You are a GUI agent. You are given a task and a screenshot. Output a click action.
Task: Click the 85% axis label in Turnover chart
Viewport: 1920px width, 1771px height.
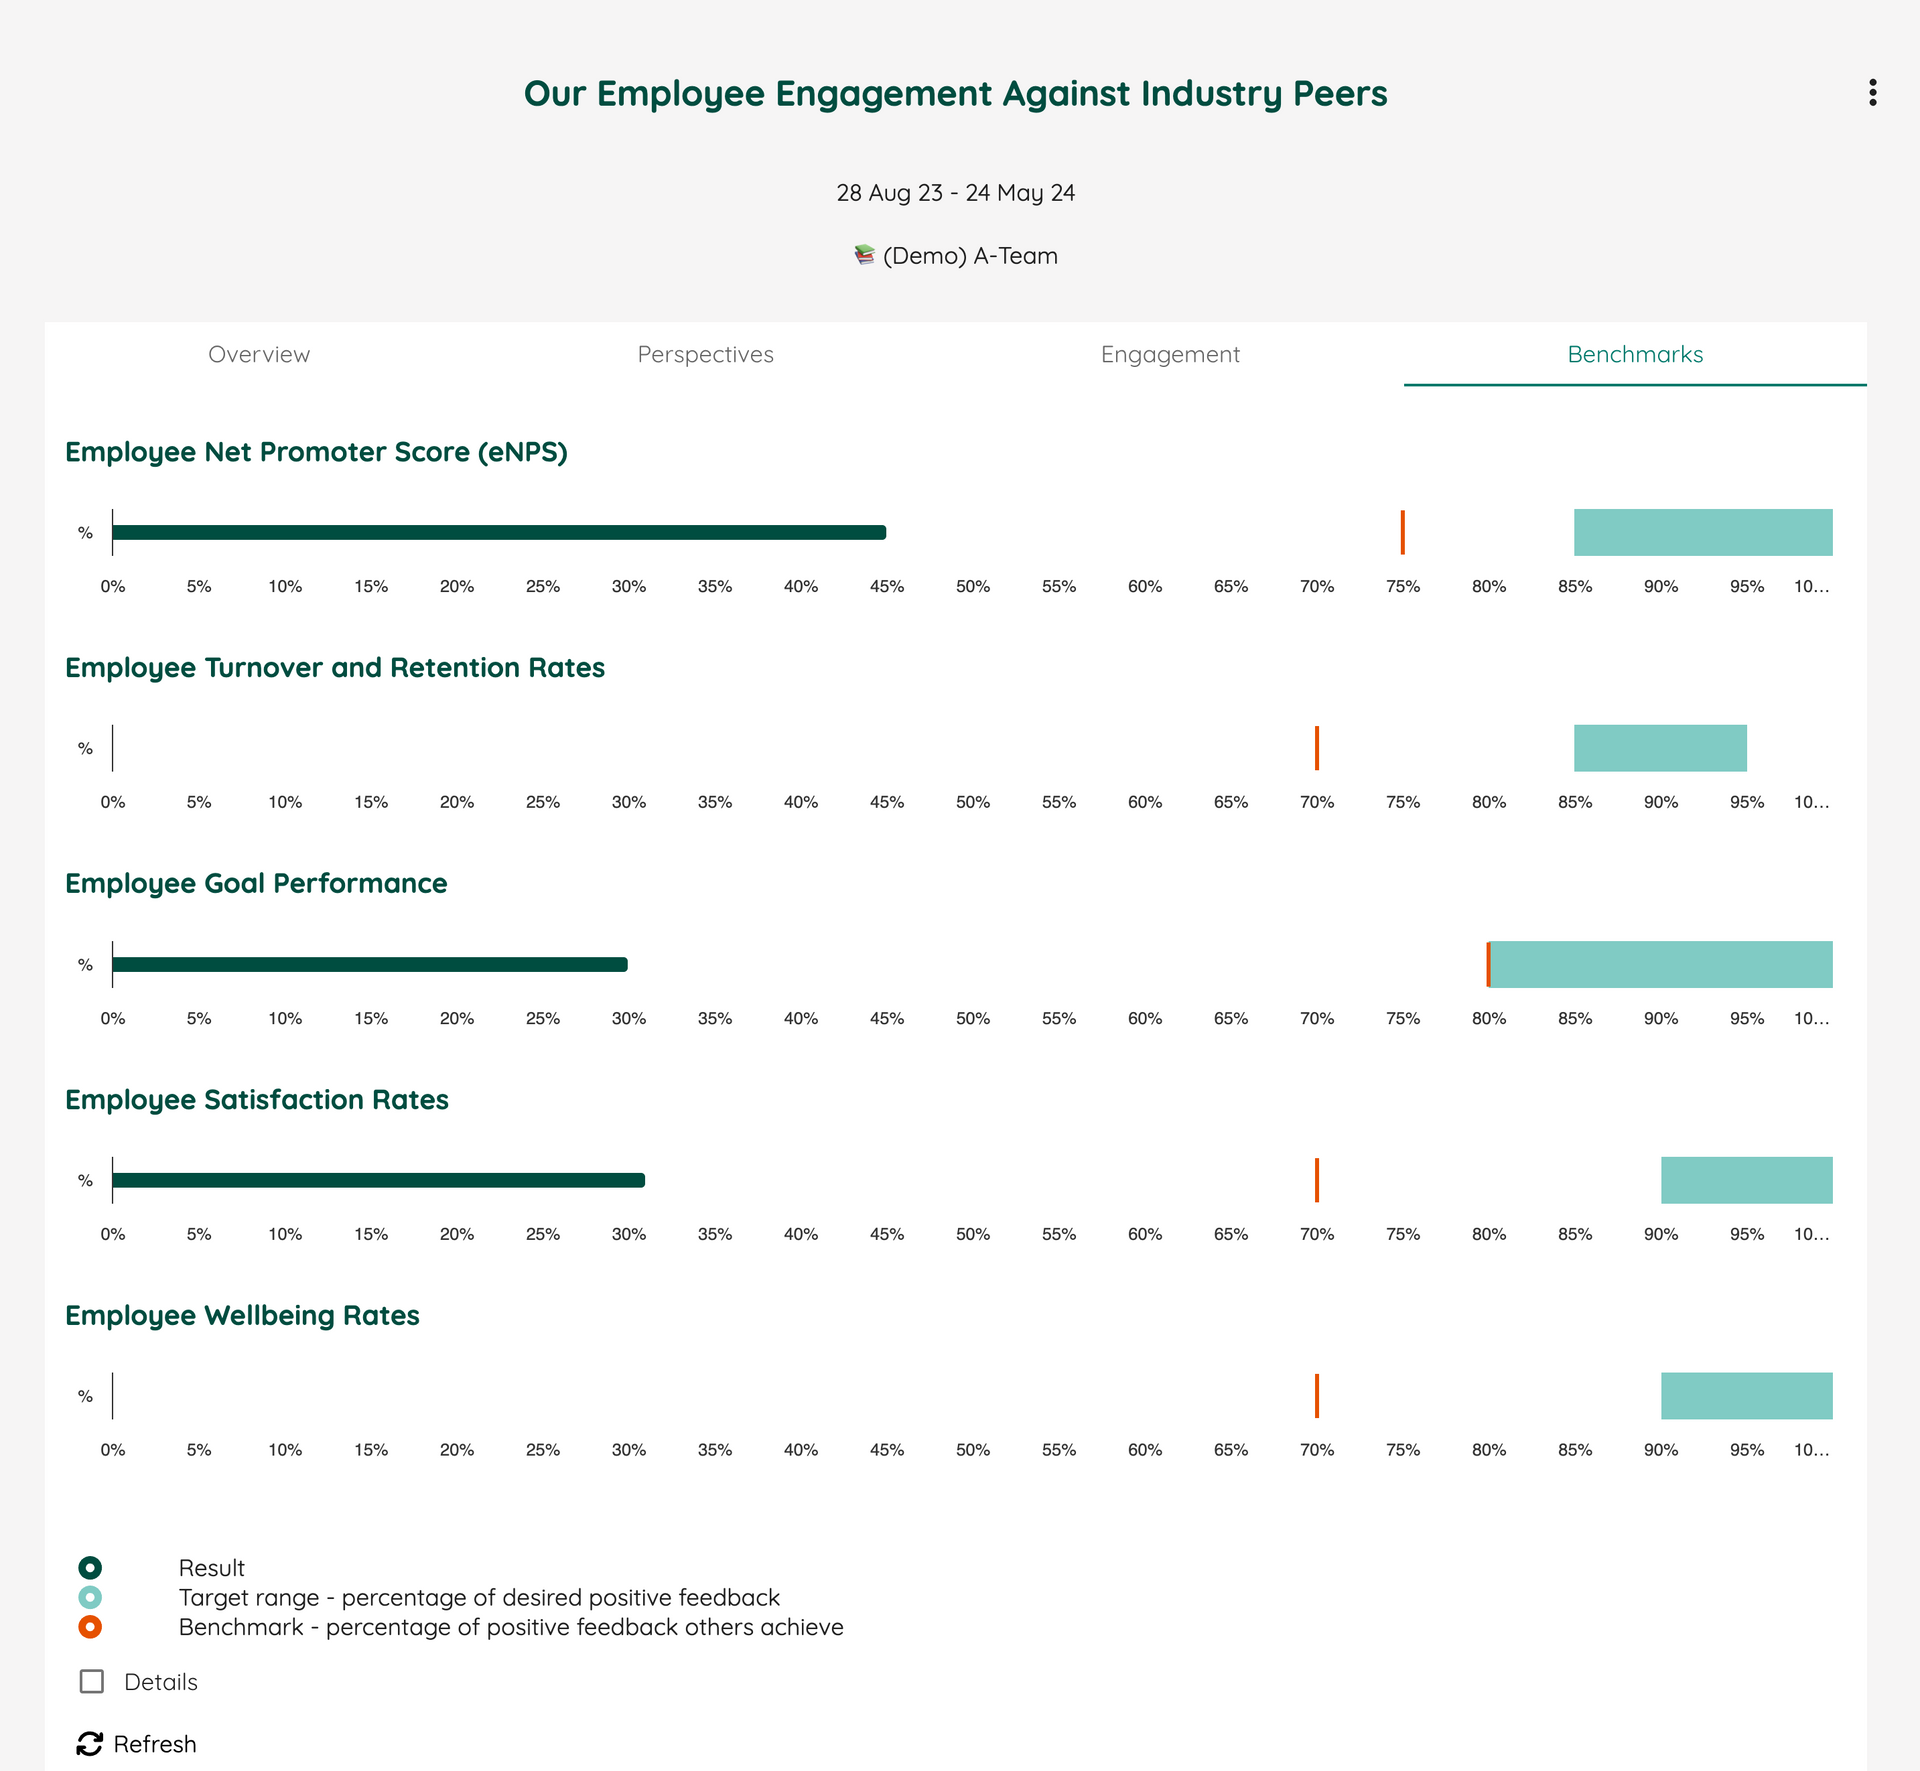tap(1575, 802)
